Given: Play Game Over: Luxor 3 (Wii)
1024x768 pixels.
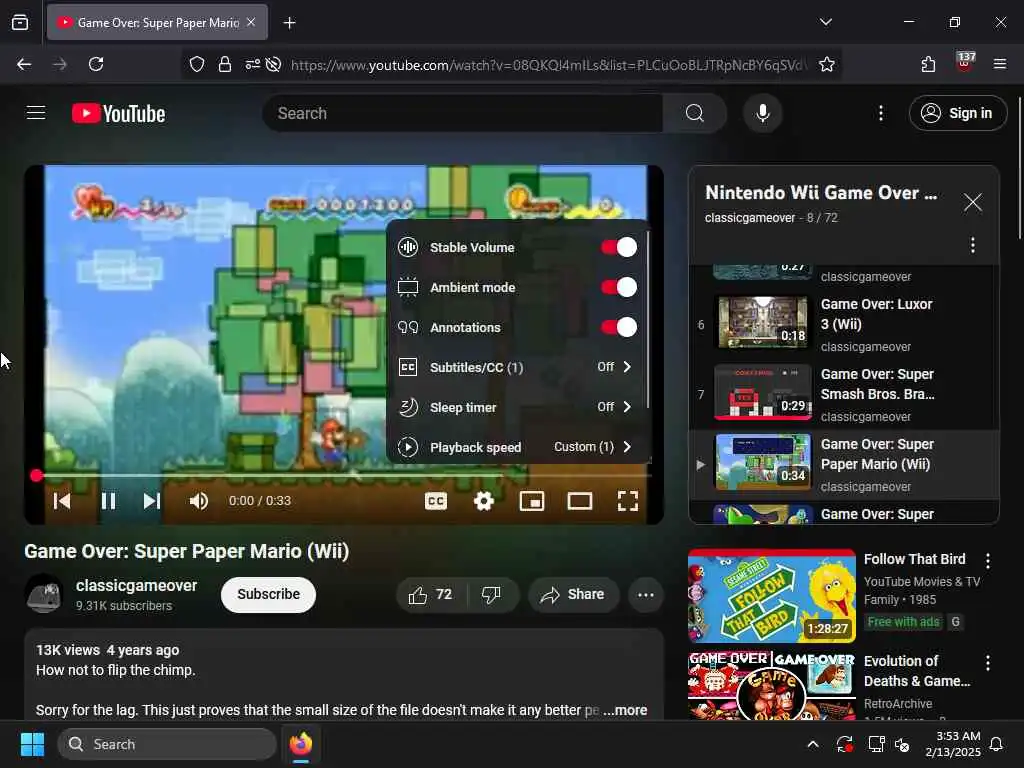Looking at the screenshot, I should 844,325.
